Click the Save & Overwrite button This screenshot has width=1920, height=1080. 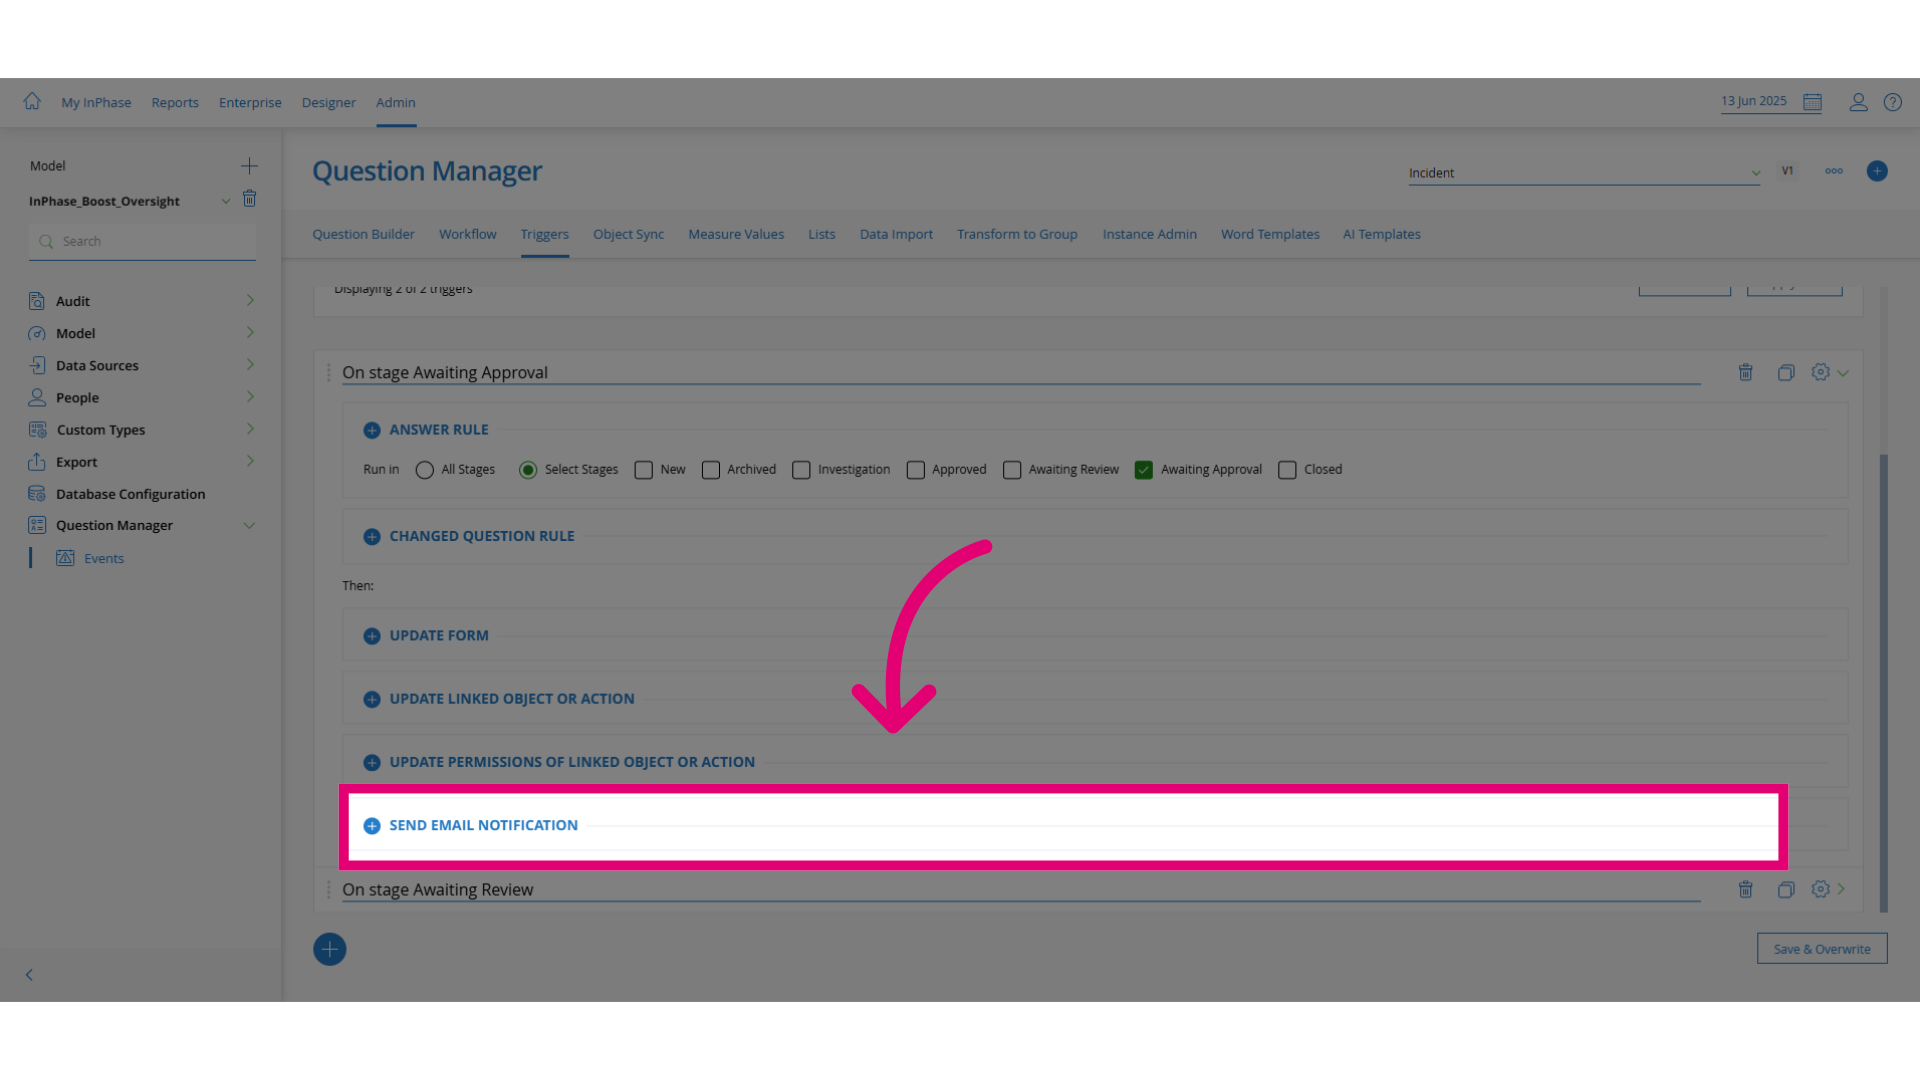(1822, 949)
